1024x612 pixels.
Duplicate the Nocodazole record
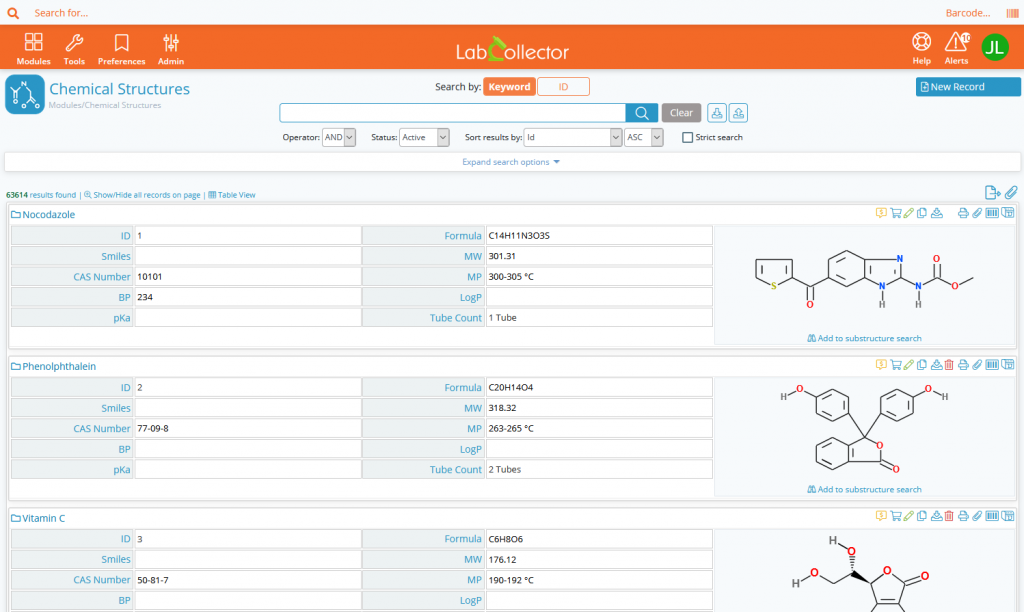921,213
